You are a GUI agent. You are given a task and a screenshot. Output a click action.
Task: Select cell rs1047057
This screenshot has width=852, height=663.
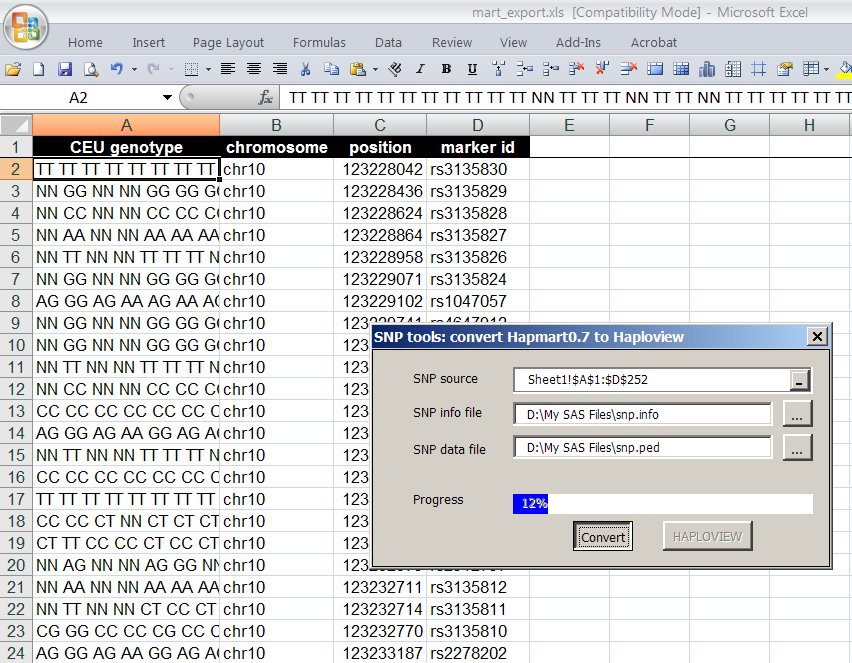478,301
